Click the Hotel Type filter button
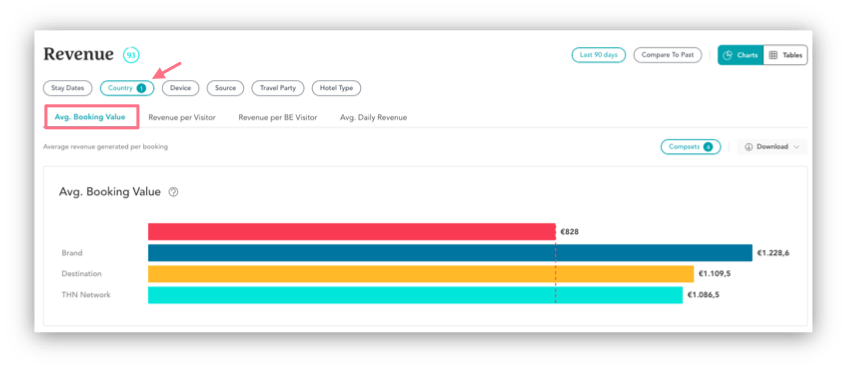The height and width of the screenshot is (366, 843). tap(337, 88)
